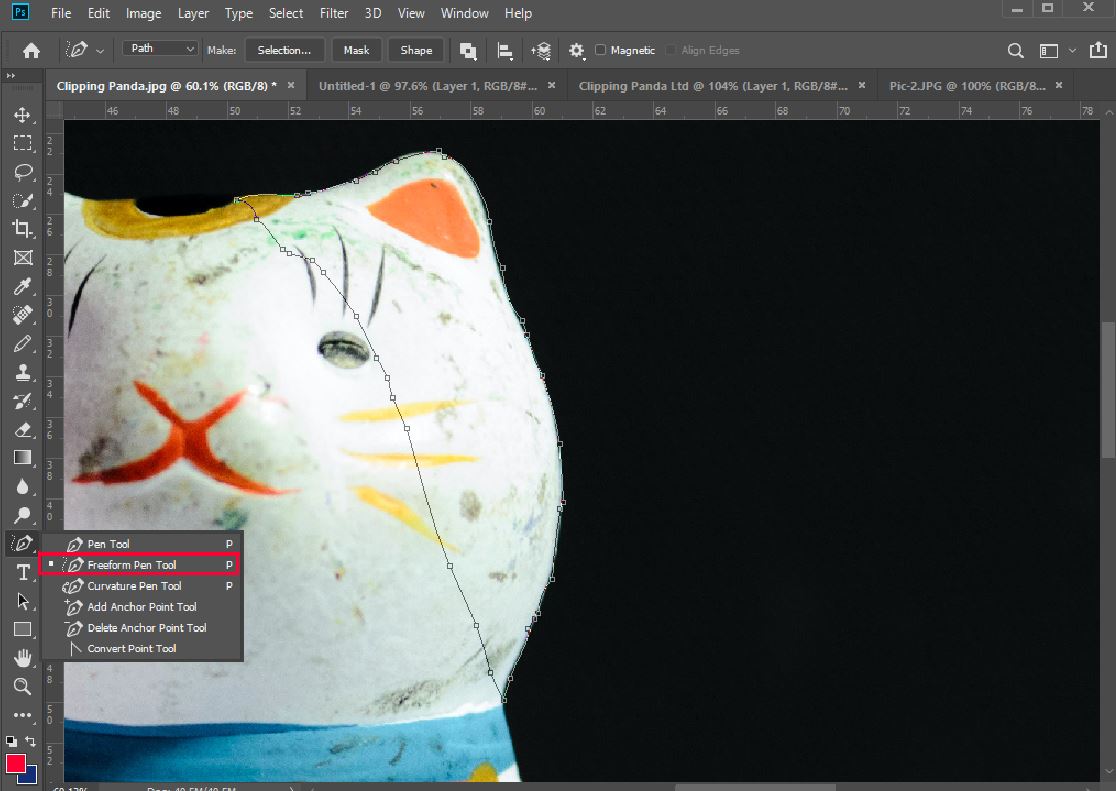Click the foreground color swatch
Viewport: 1116px width, 791px height.
click(x=17, y=763)
